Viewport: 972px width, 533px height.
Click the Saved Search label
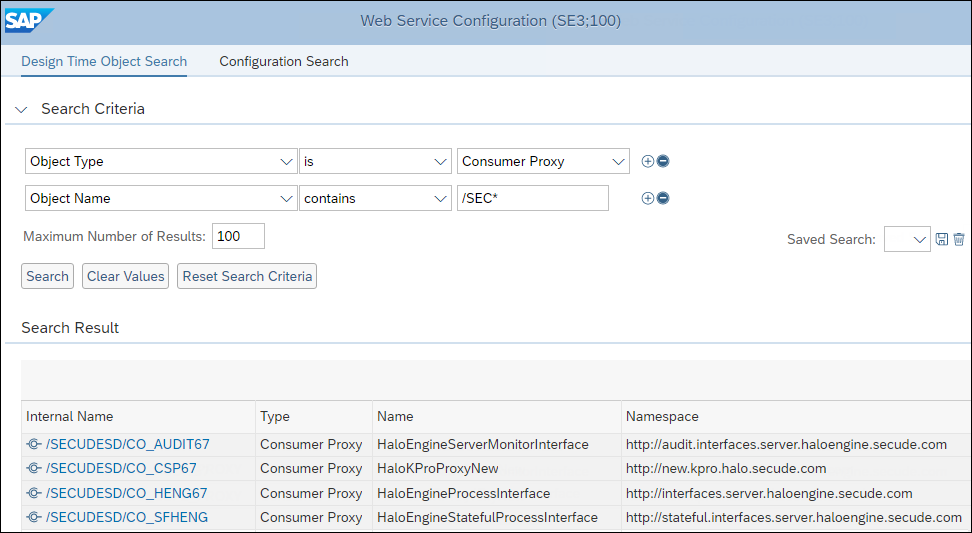(831, 239)
